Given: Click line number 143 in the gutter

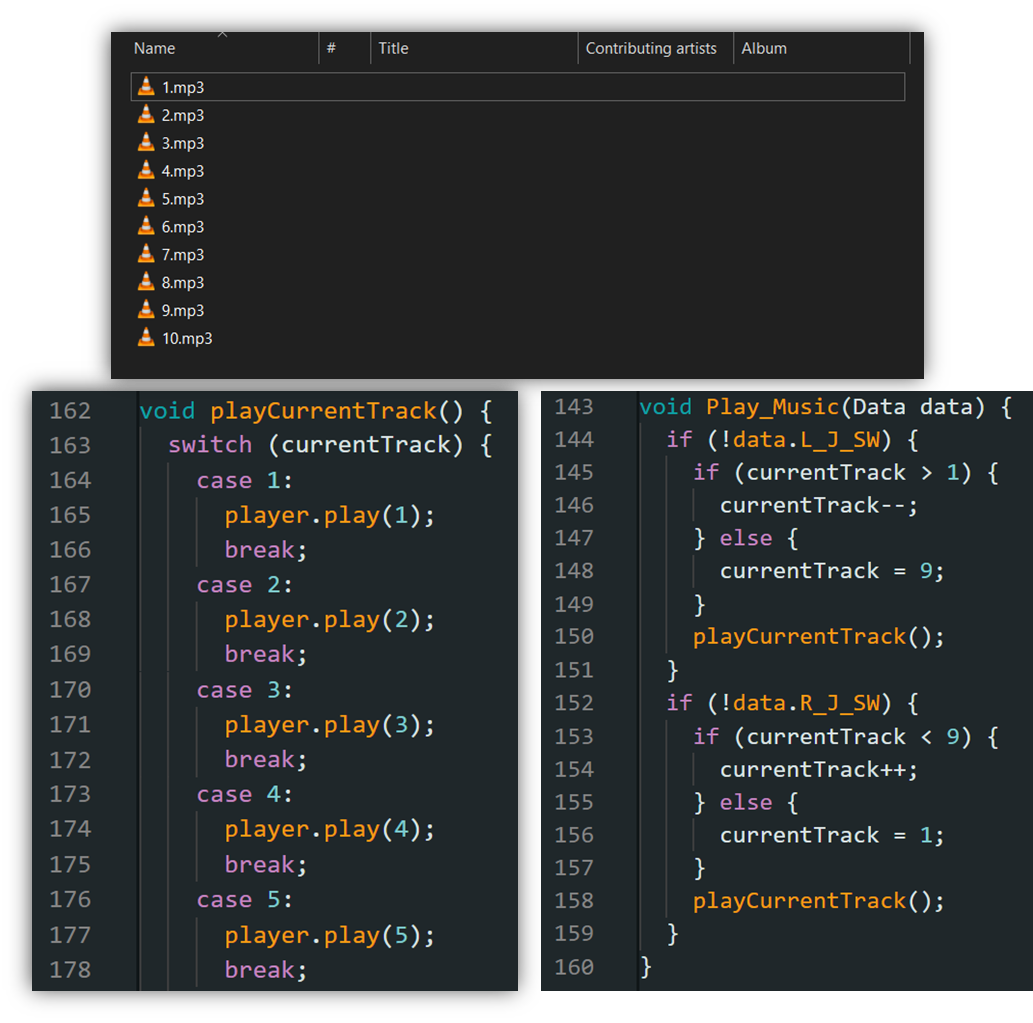Looking at the screenshot, I should point(574,406).
